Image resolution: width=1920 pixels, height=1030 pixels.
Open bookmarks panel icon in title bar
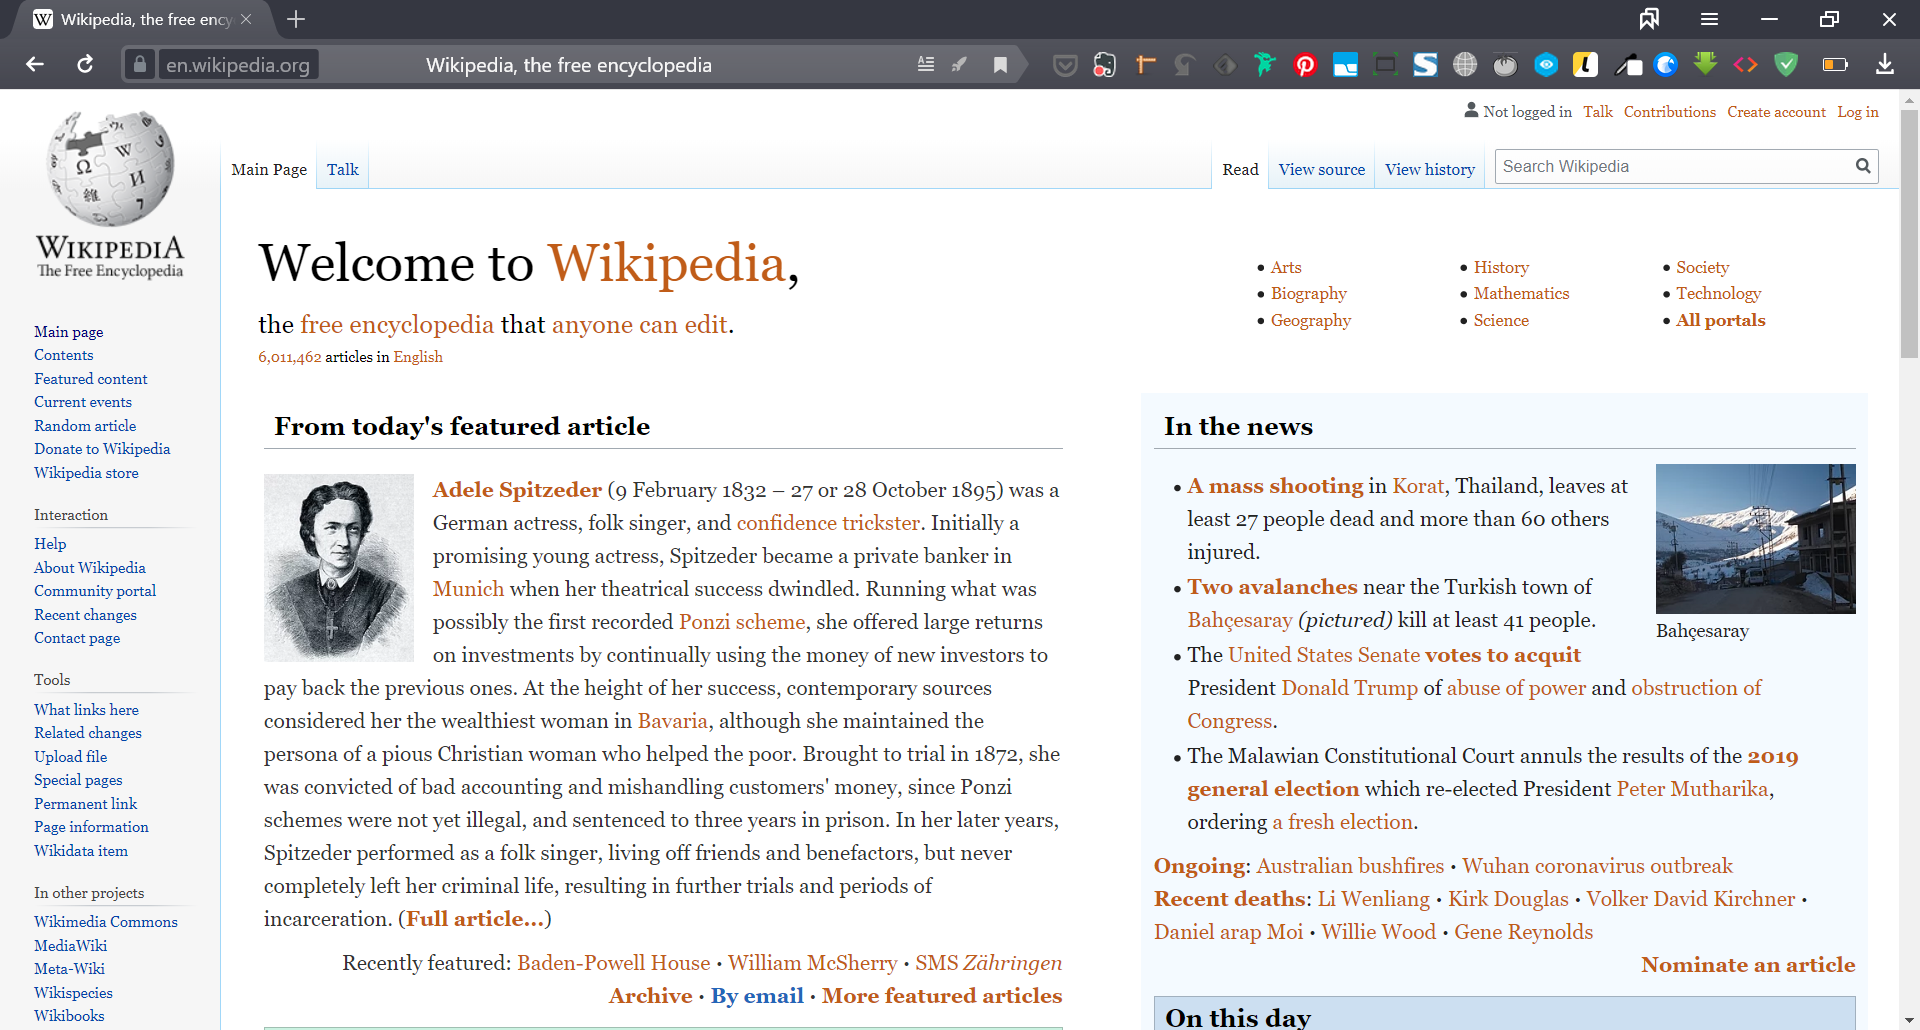(1649, 19)
